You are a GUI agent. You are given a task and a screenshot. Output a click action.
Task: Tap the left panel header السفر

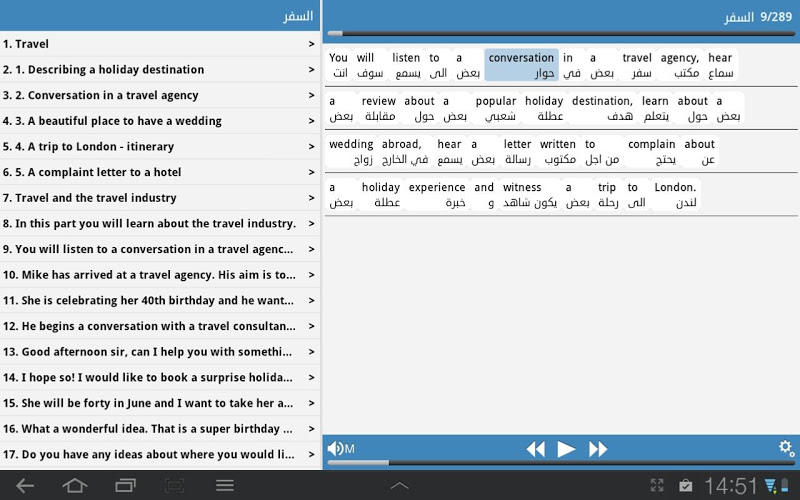tap(298, 16)
